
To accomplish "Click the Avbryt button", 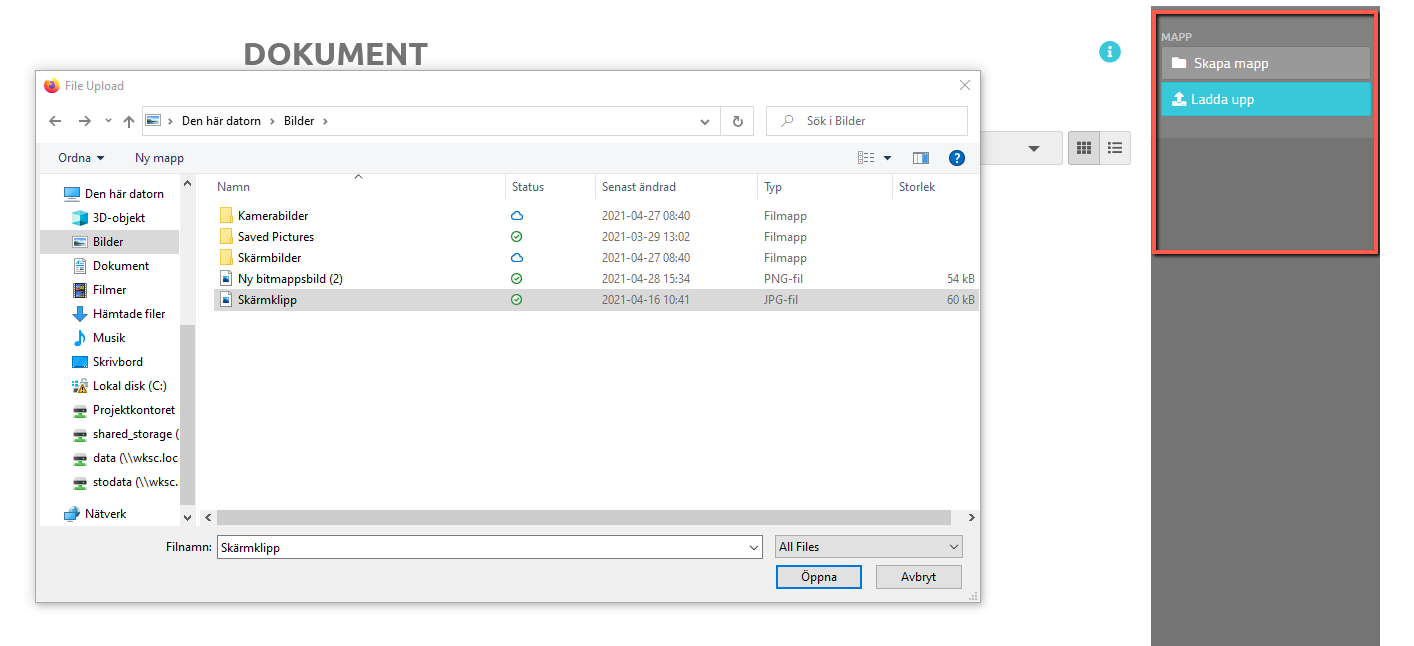I will (918, 577).
